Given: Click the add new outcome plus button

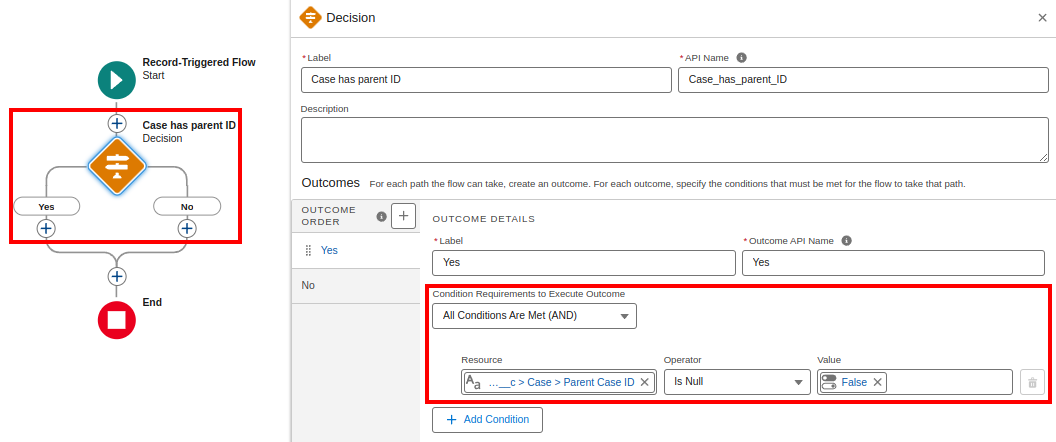Looking at the screenshot, I should click(403, 216).
